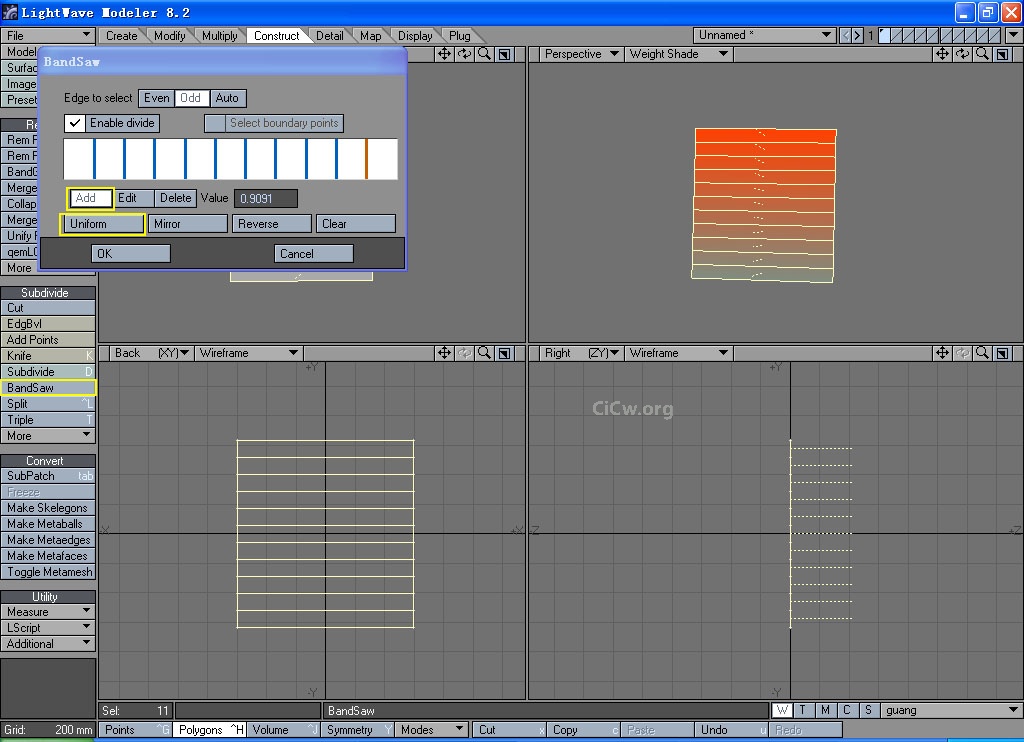Select Auto edge mode in BandSaw
Image resolution: width=1024 pixels, height=742 pixels.
pos(227,98)
